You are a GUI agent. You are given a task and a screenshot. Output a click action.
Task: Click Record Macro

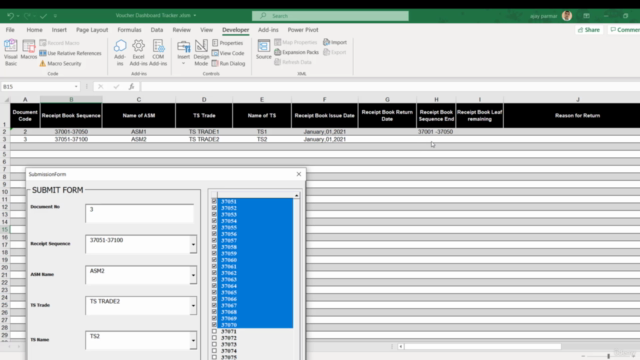[x=60, y=43]
